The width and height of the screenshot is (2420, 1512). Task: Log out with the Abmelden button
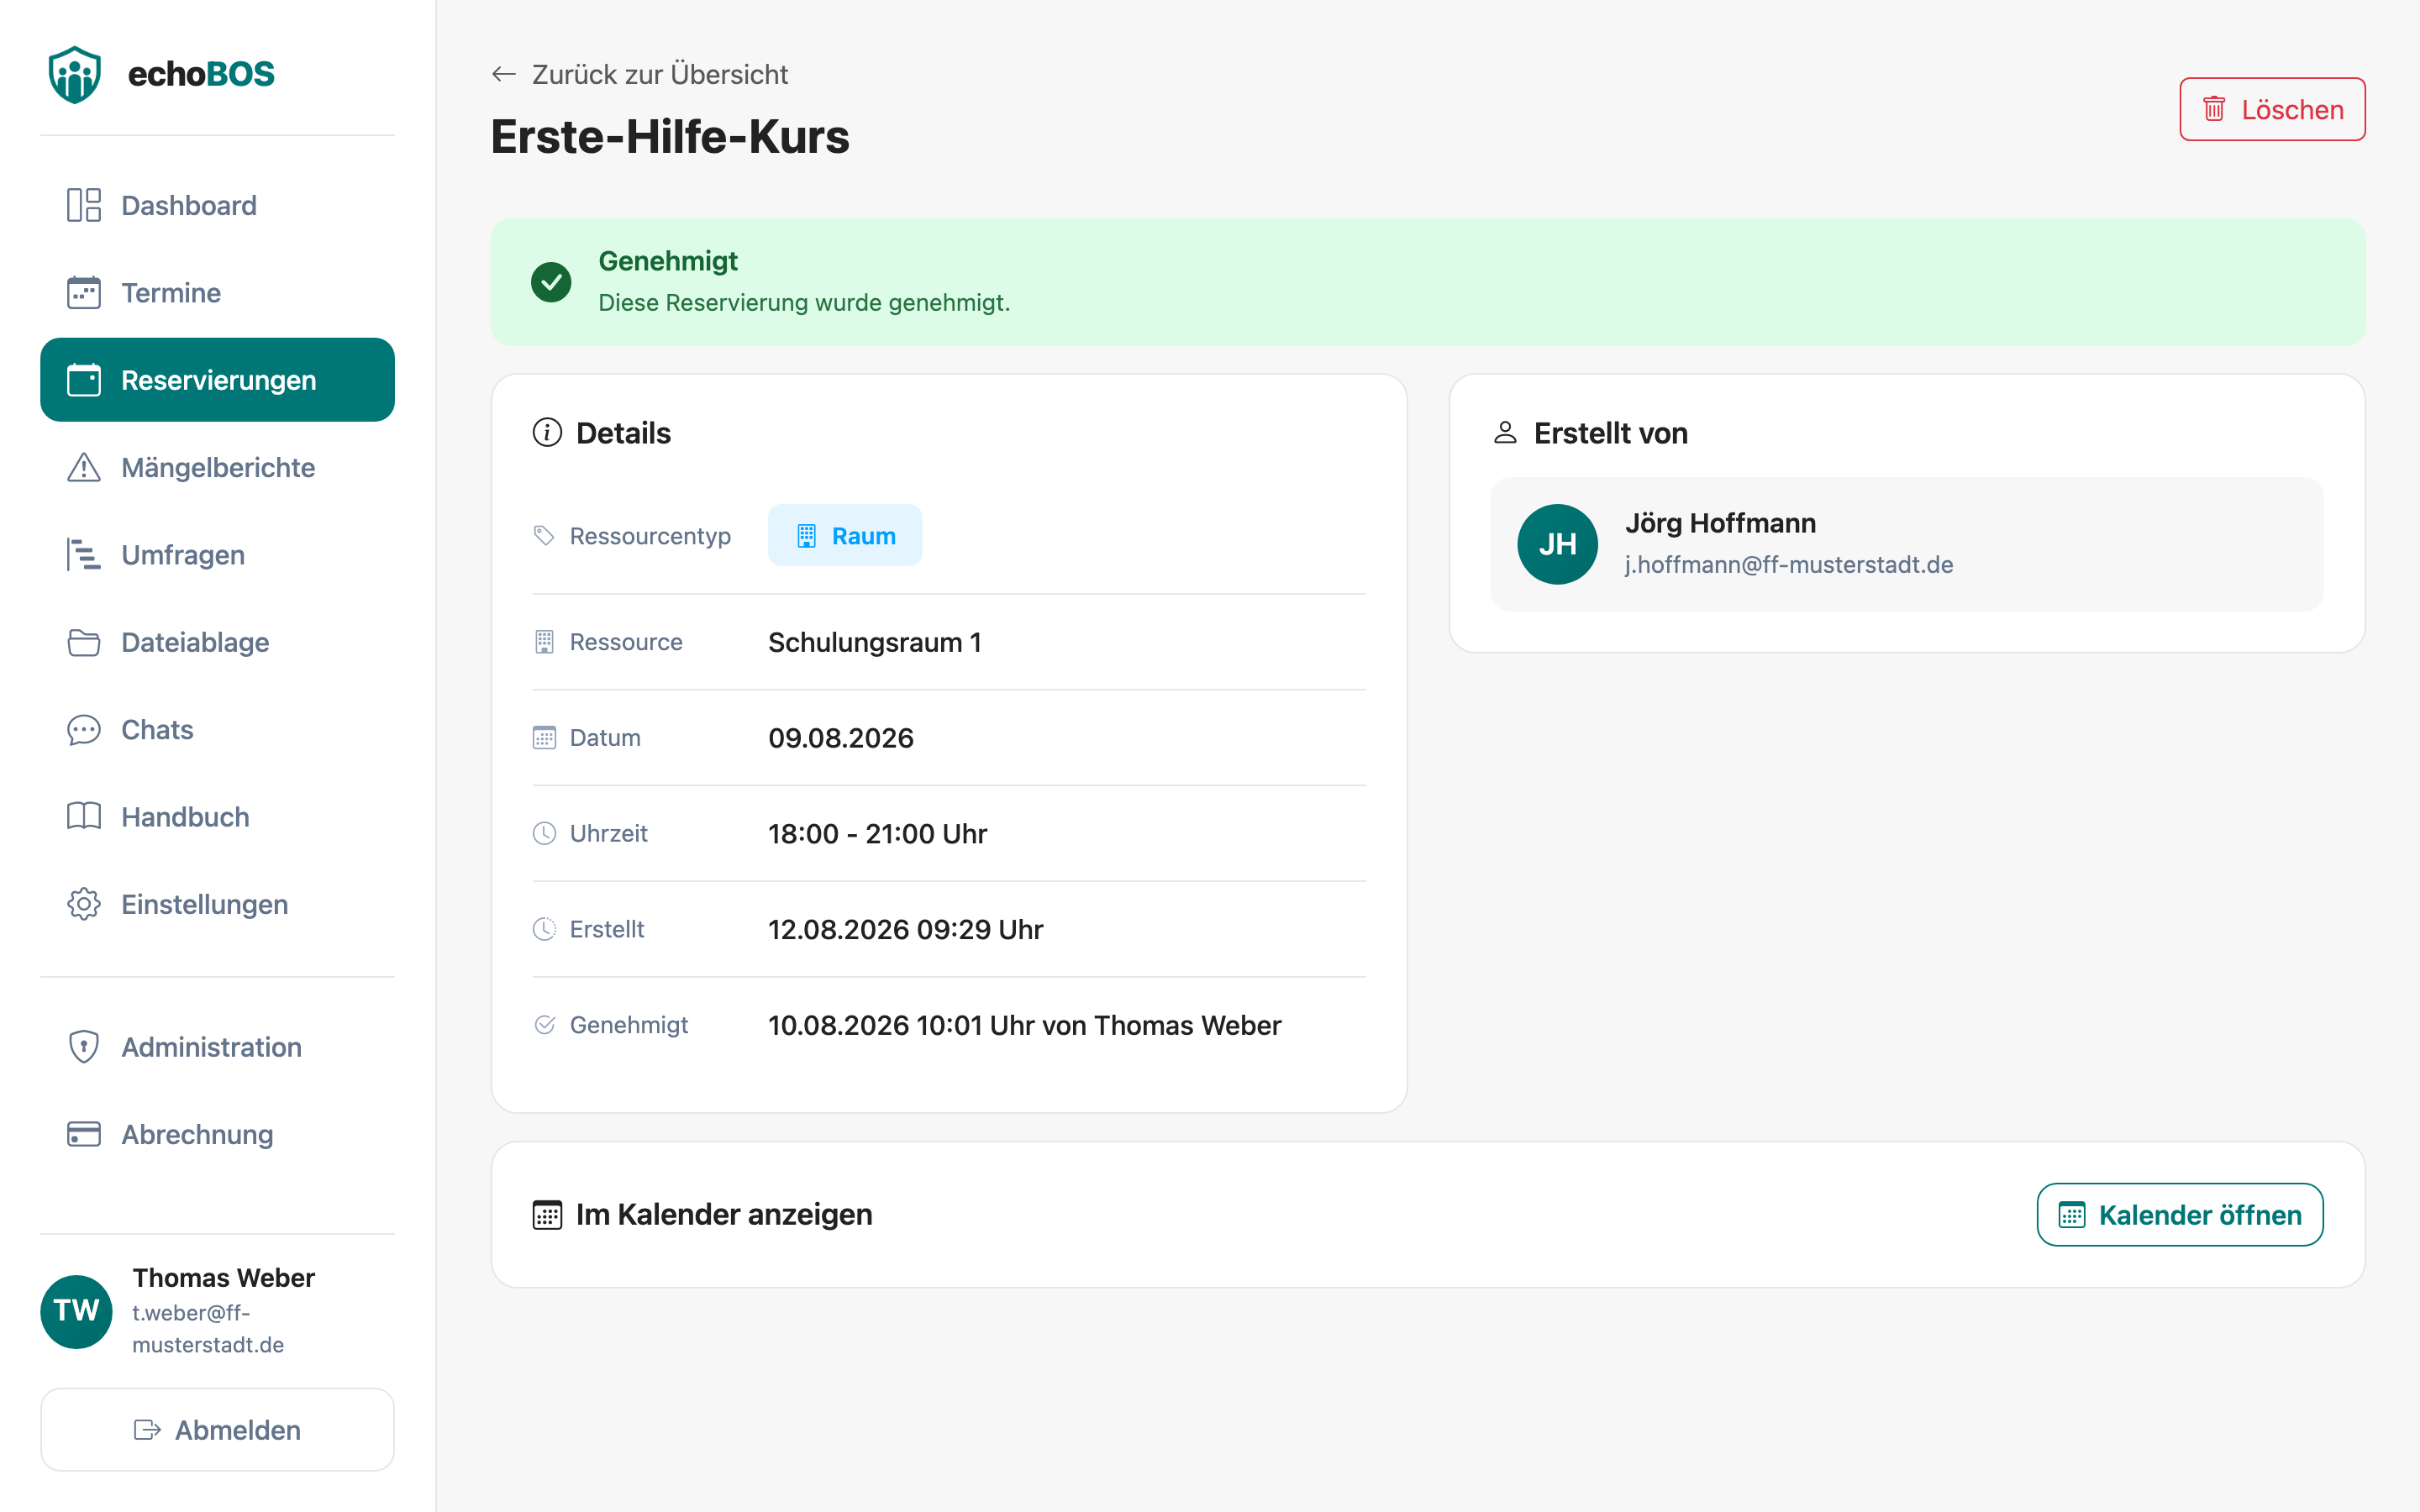click(x=217, y=1429)
